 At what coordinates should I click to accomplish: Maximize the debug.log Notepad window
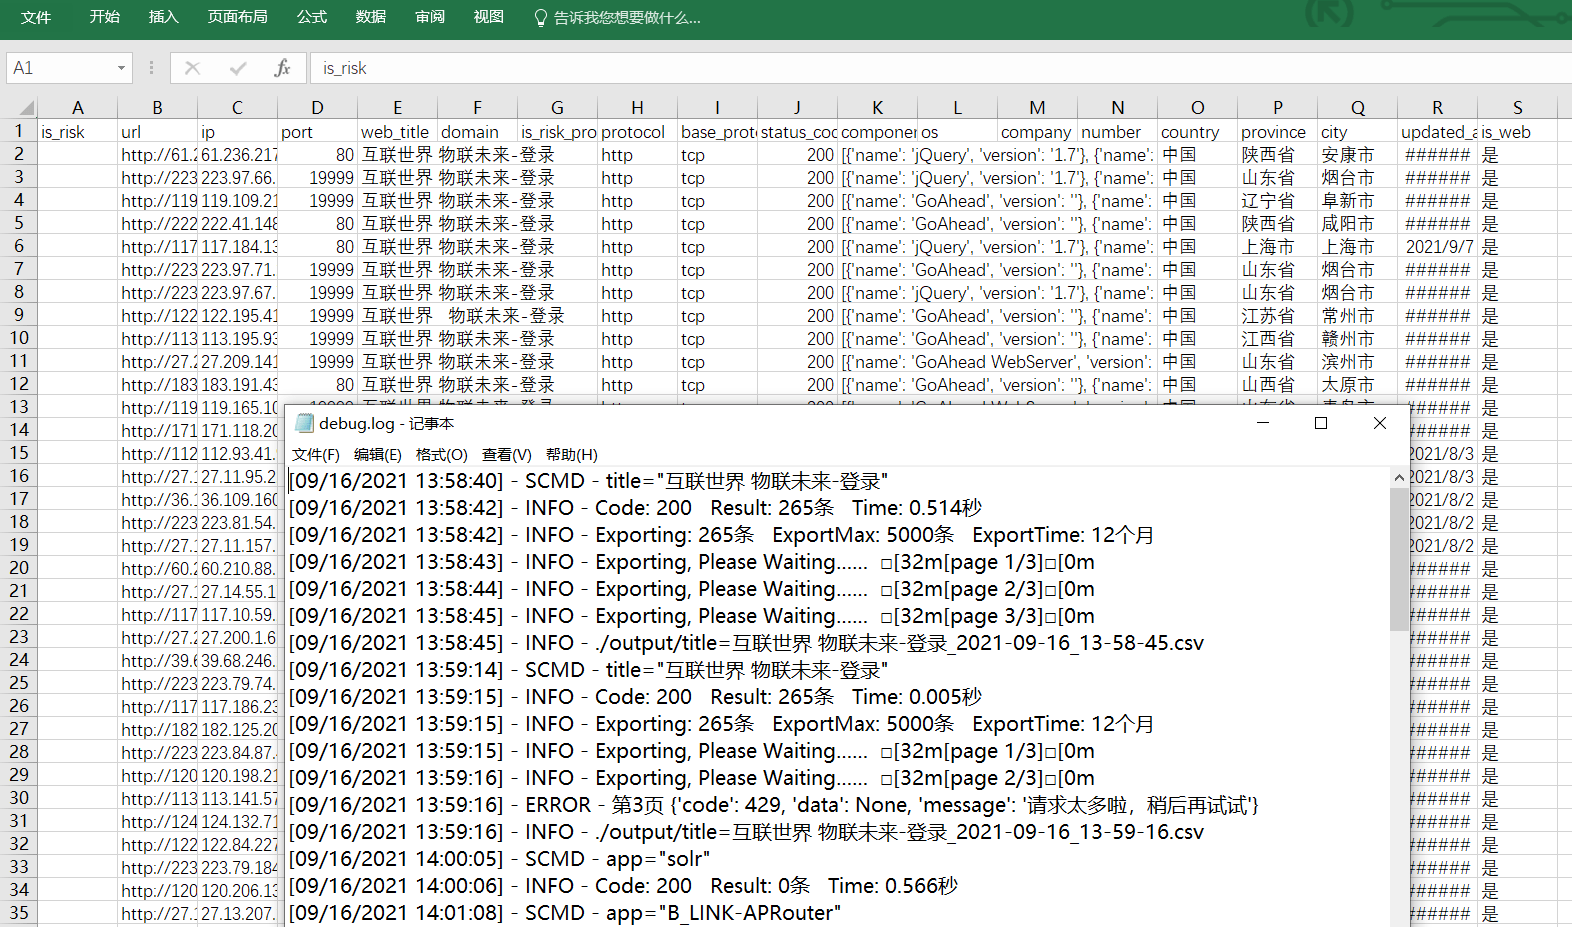1321,423
